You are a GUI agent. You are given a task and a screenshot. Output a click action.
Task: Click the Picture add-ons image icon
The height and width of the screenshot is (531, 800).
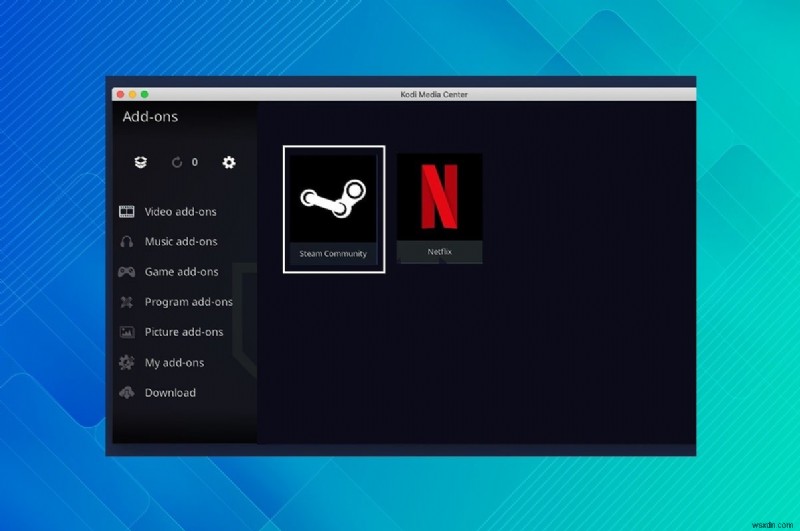pos(127,332)
